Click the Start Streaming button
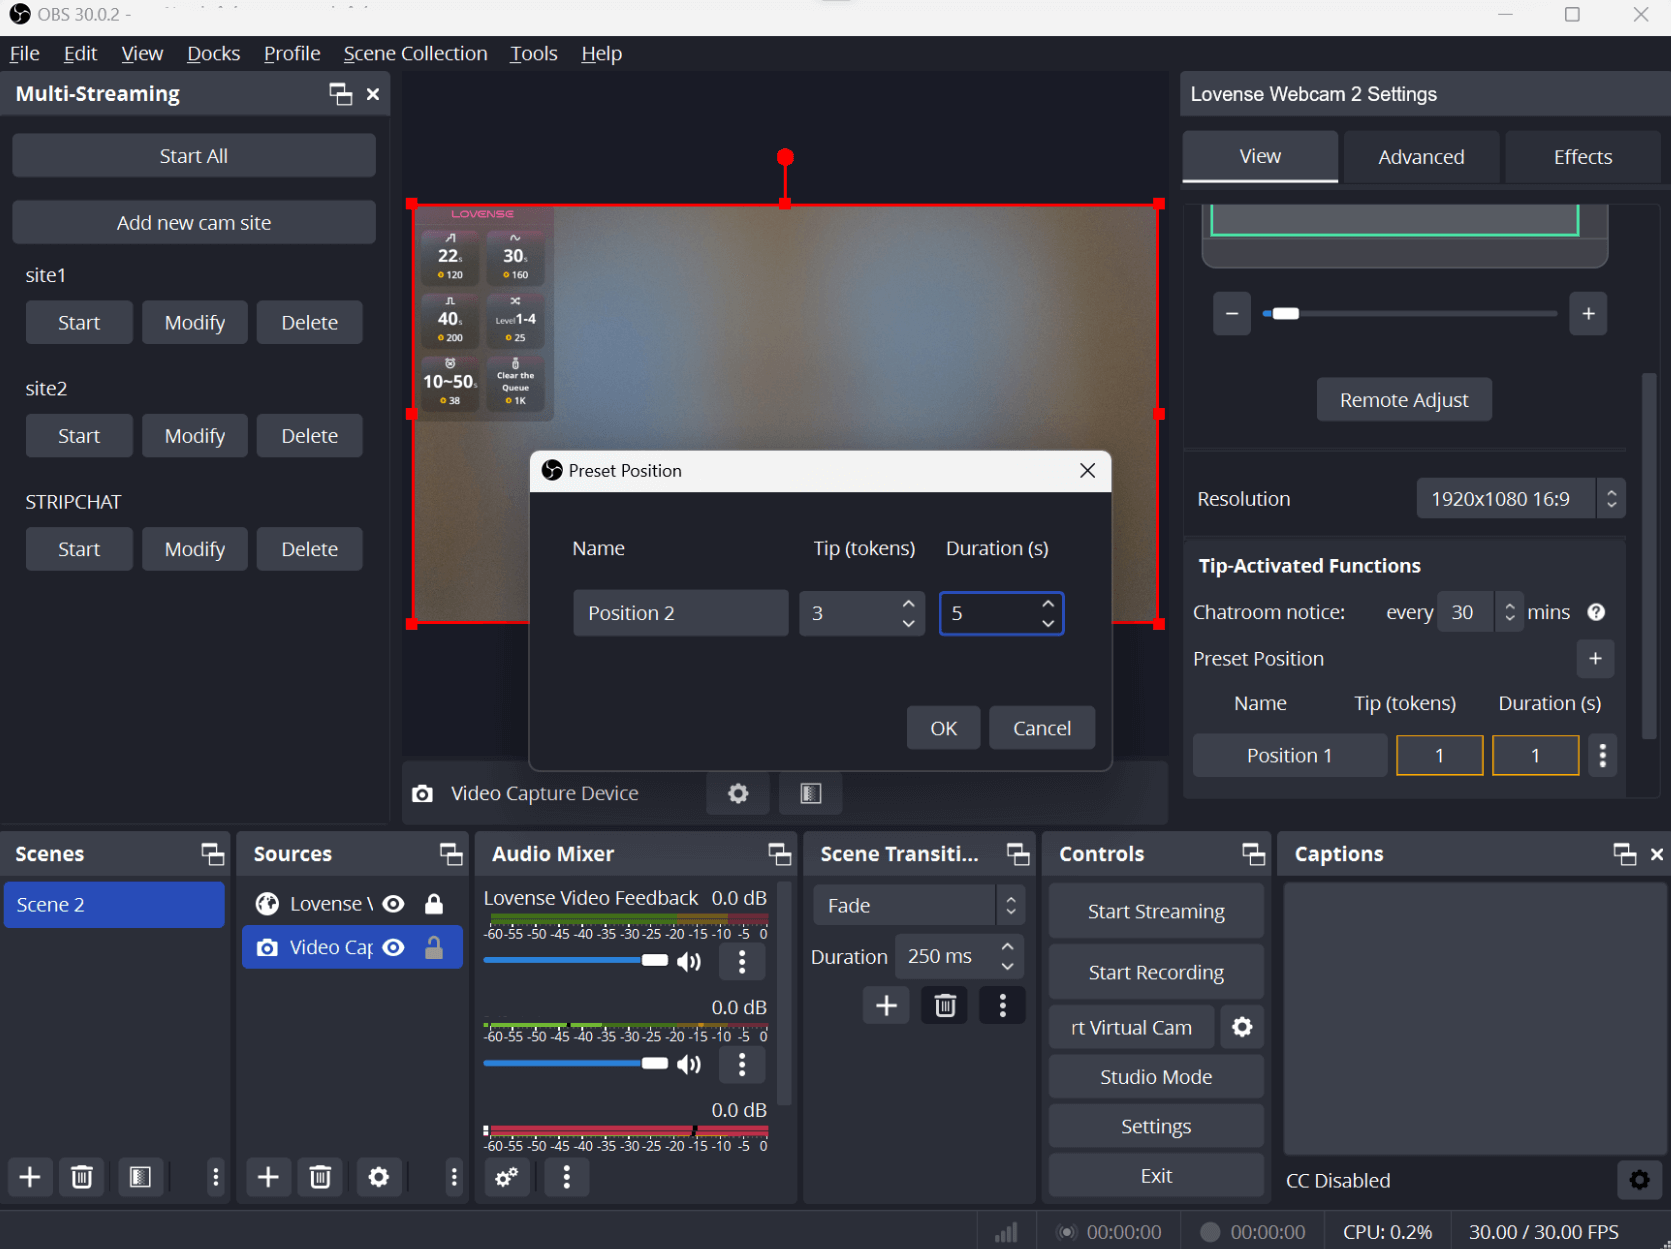 point(1155,911)
